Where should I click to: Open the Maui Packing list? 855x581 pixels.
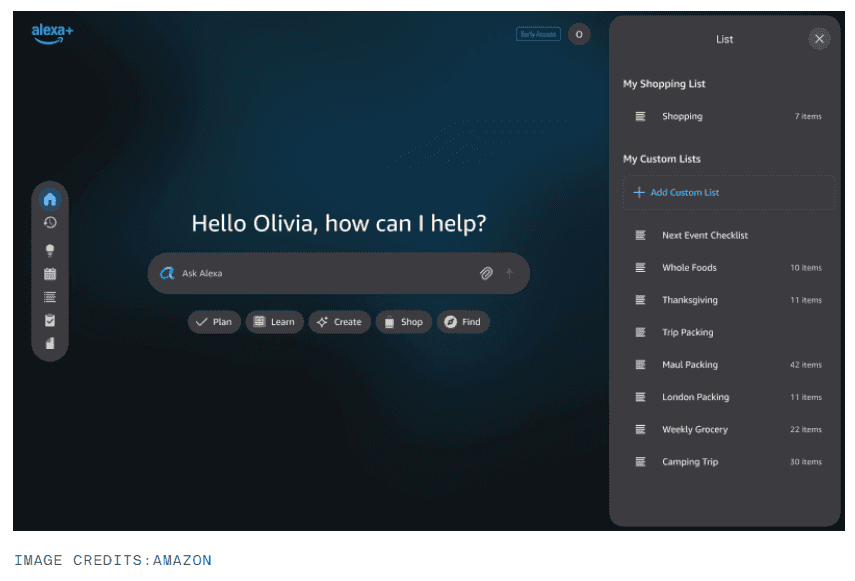point(728,365)
